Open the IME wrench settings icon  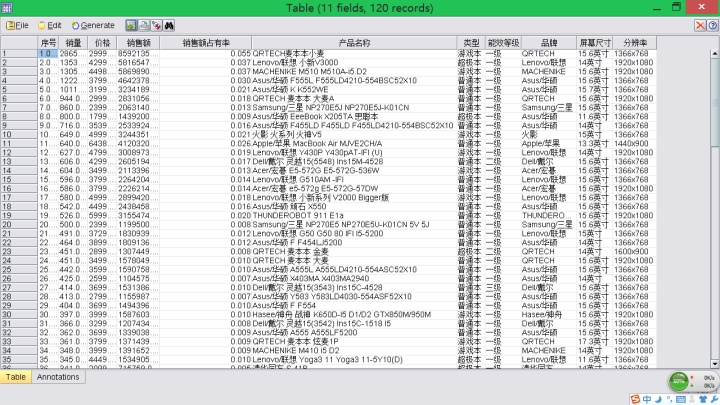714,399
